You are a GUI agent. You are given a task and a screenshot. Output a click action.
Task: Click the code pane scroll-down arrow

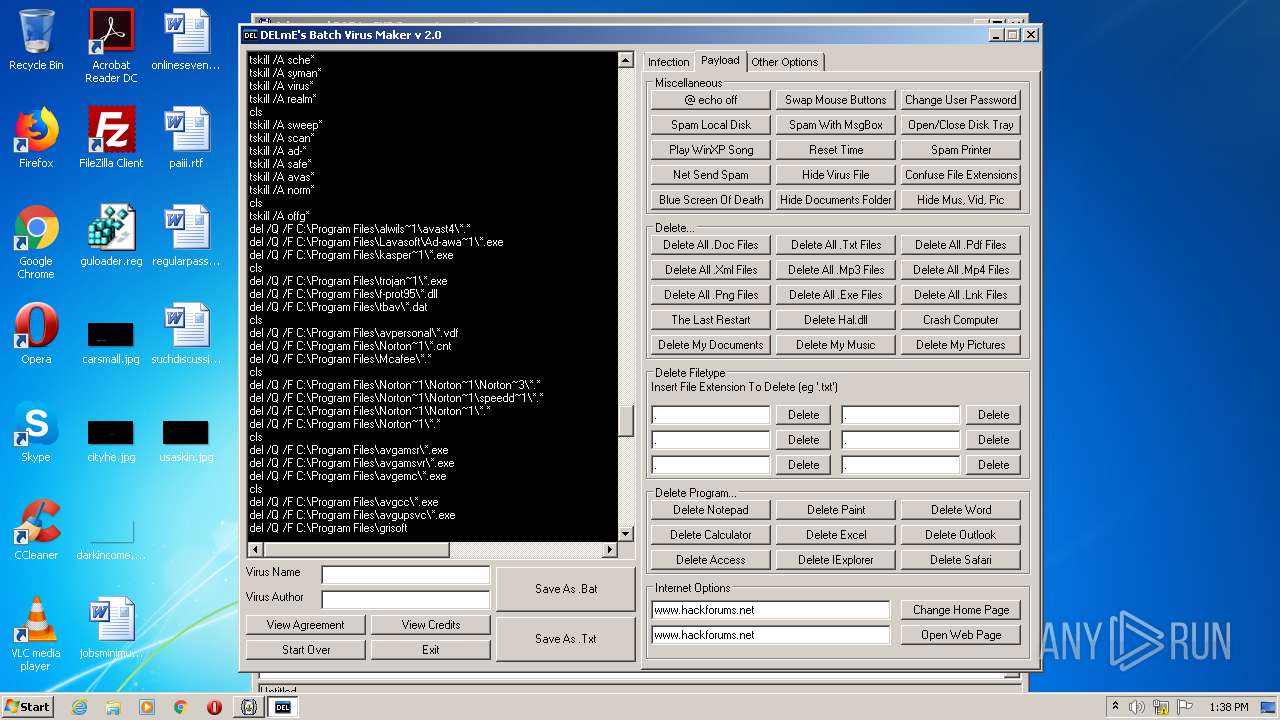[626, 534]
